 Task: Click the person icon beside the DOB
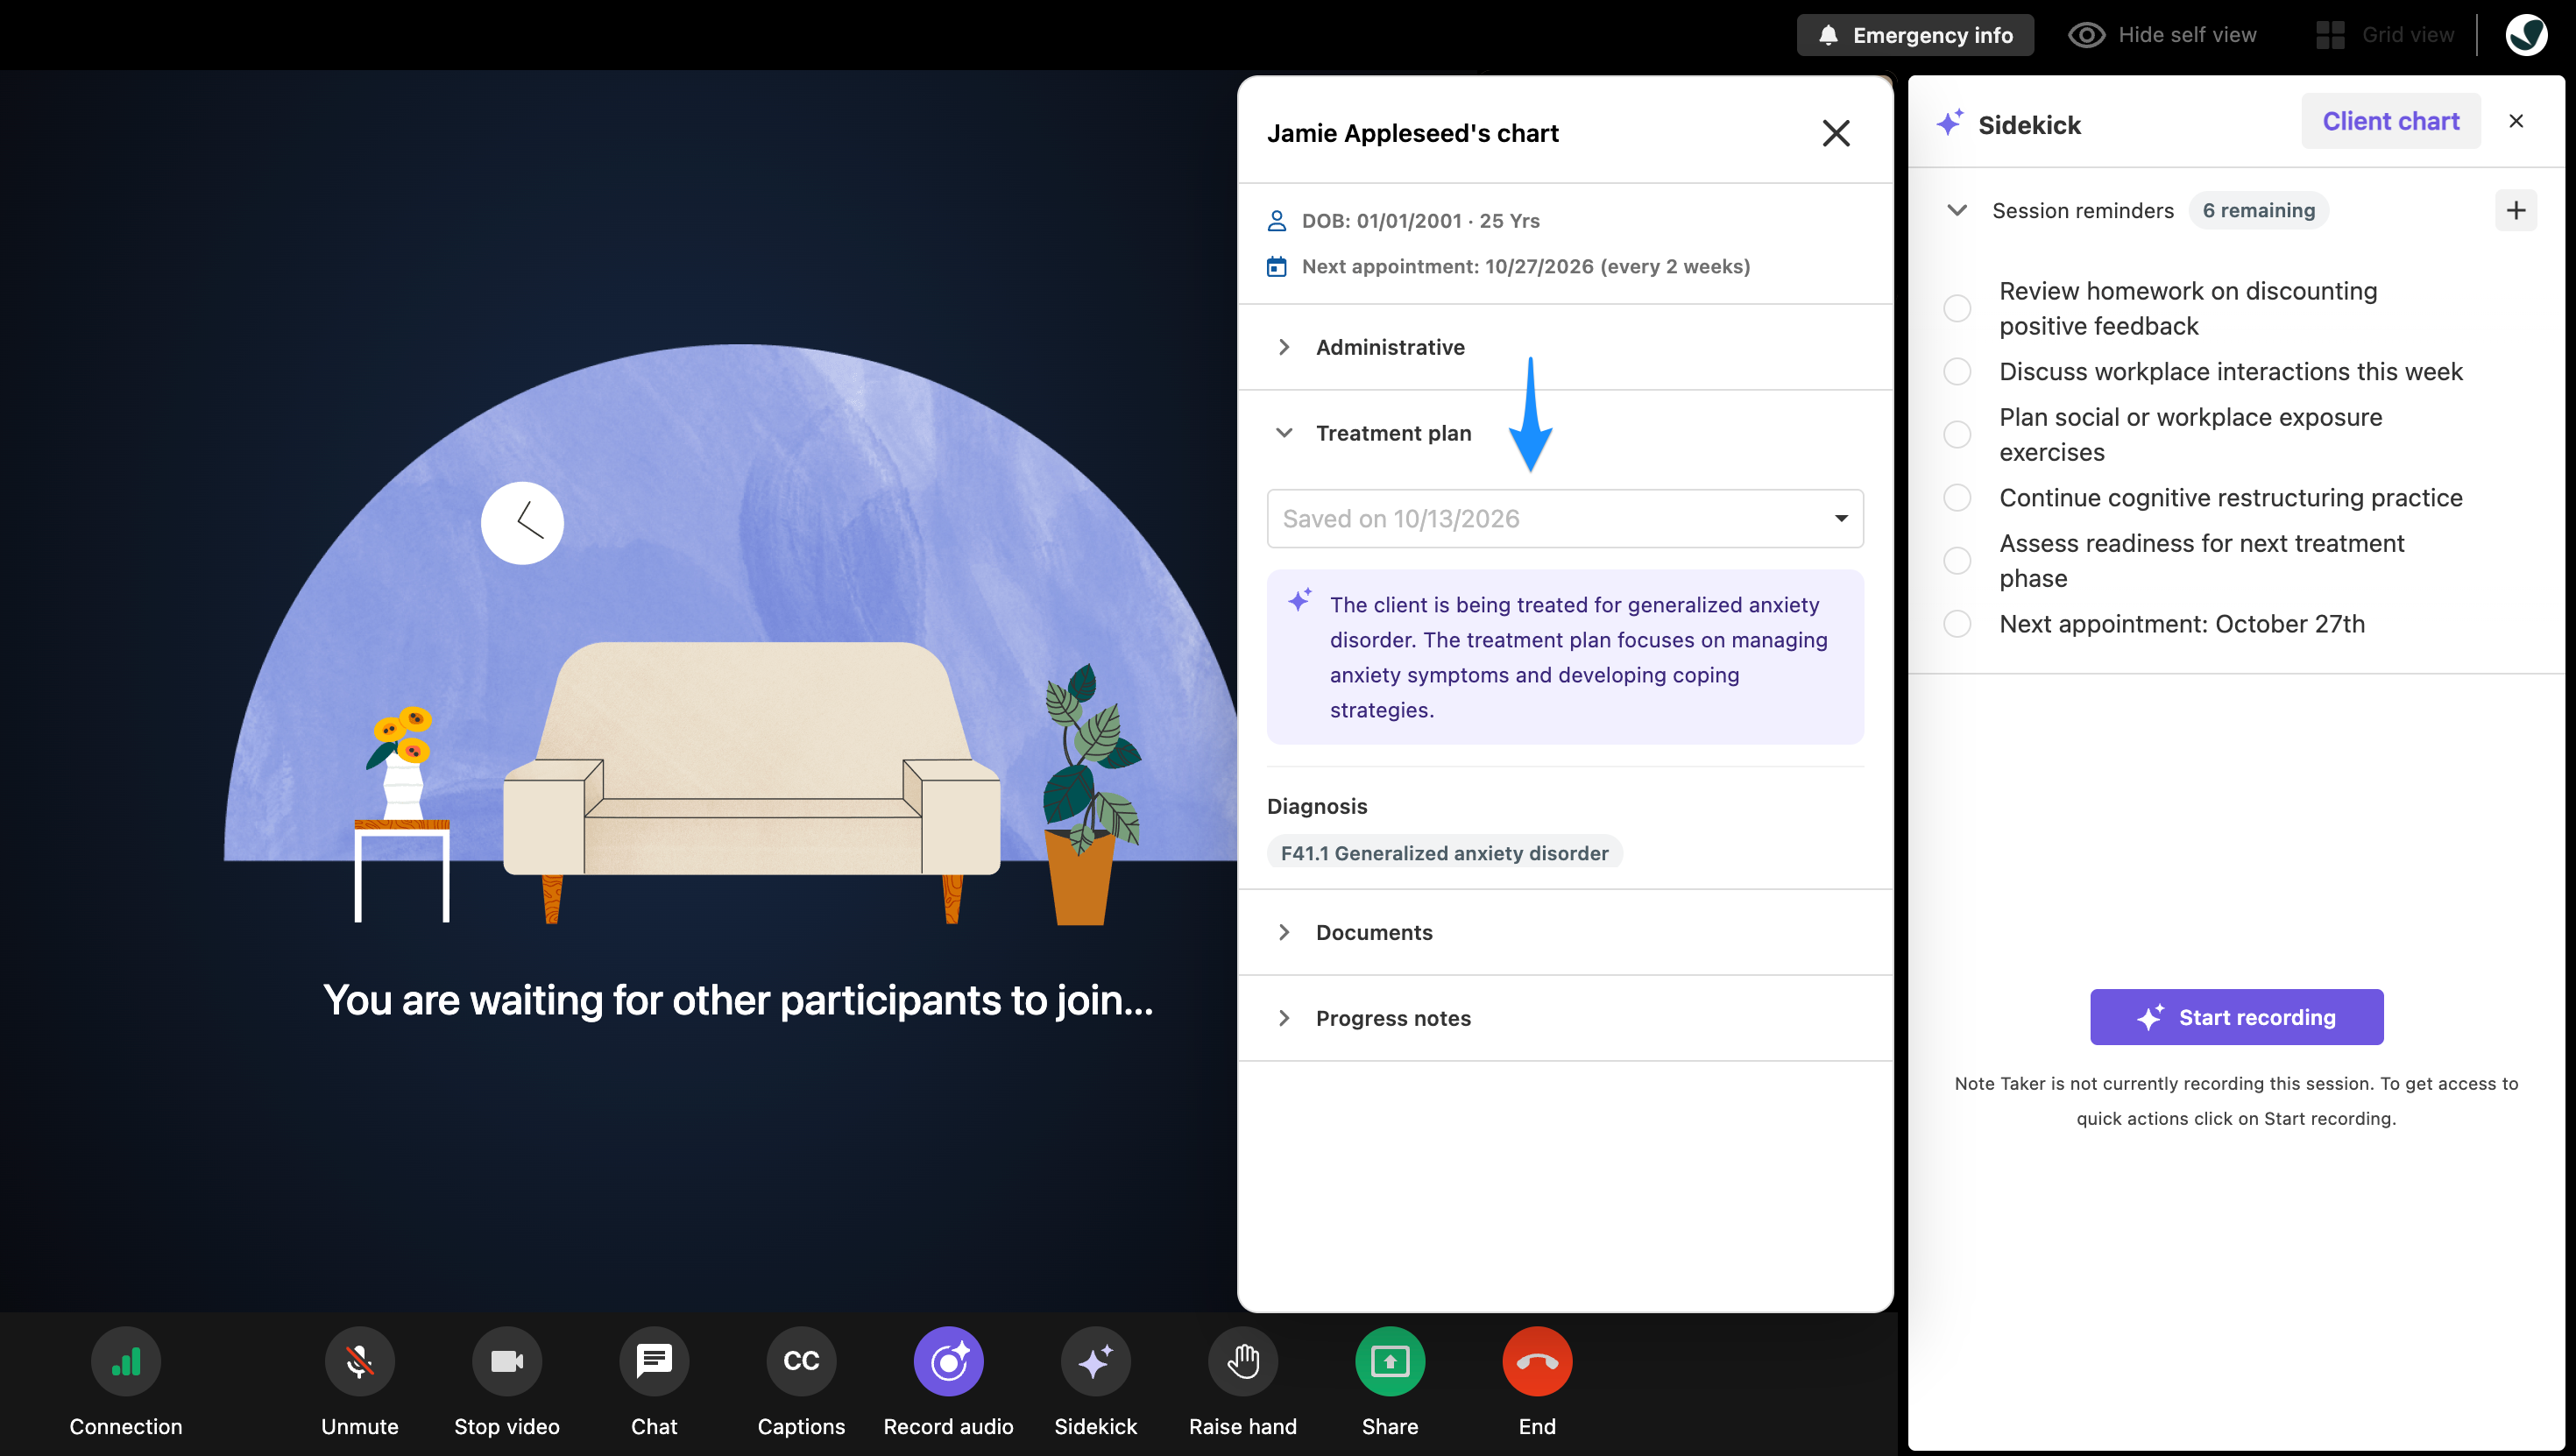(1277, 220)
